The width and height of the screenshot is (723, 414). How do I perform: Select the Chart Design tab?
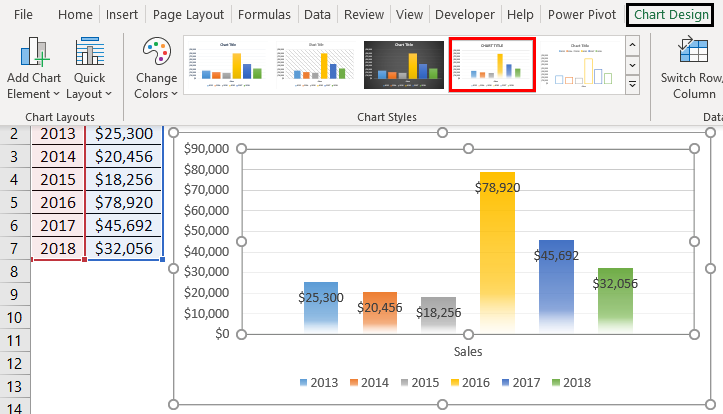(671, 15)
